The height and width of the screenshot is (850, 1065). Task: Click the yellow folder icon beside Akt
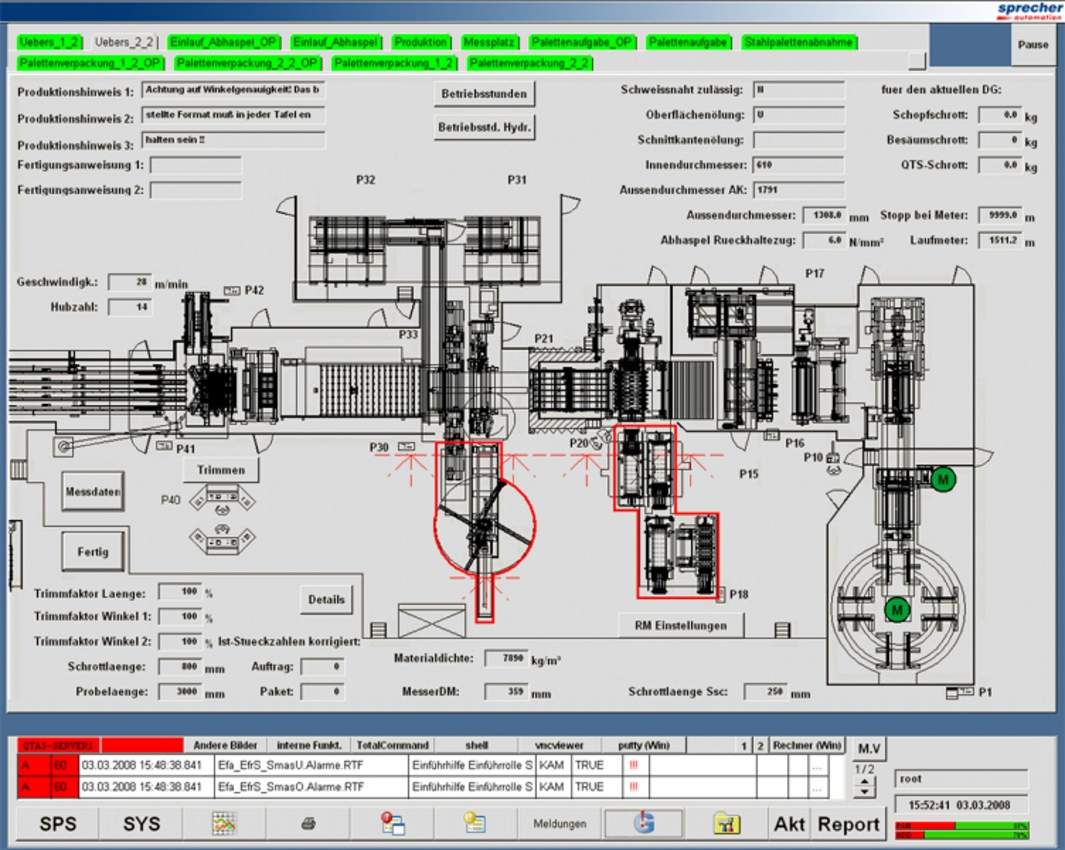[x=726, y=824]
